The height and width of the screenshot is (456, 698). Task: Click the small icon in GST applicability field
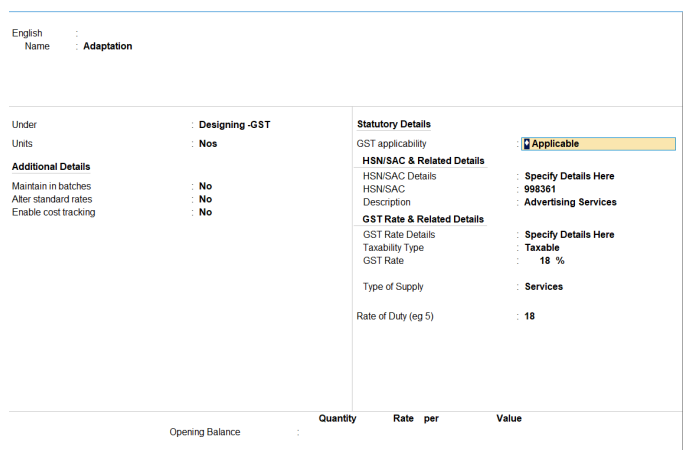coord(527,144)
